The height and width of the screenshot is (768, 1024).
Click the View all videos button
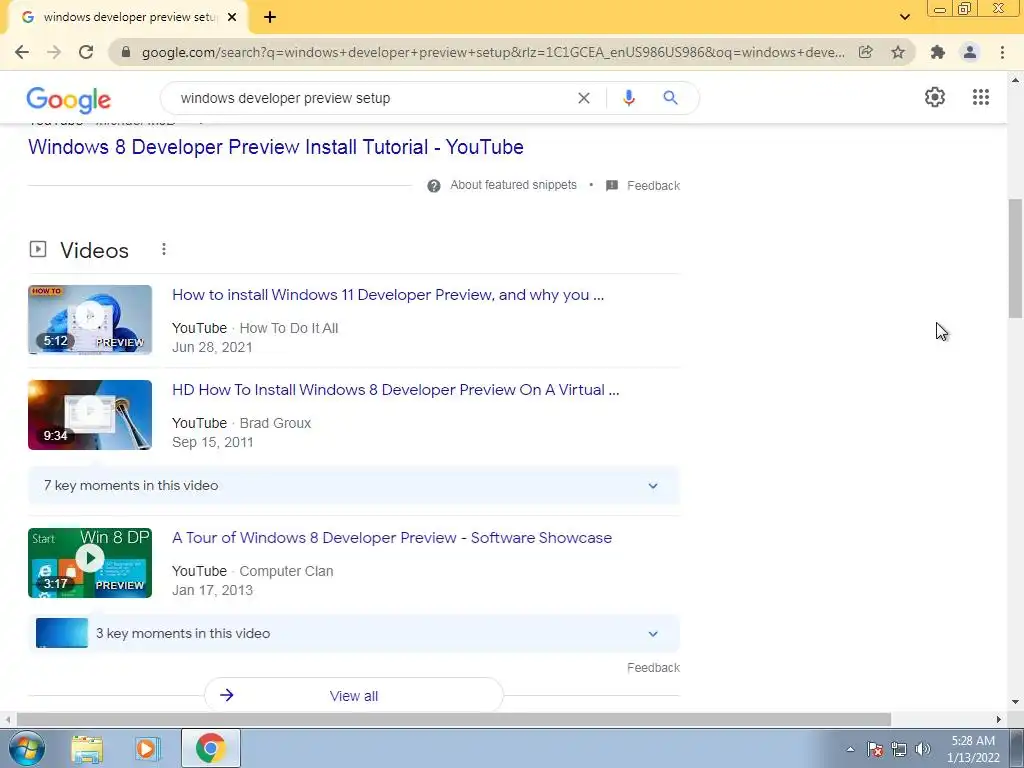(353, 696)
